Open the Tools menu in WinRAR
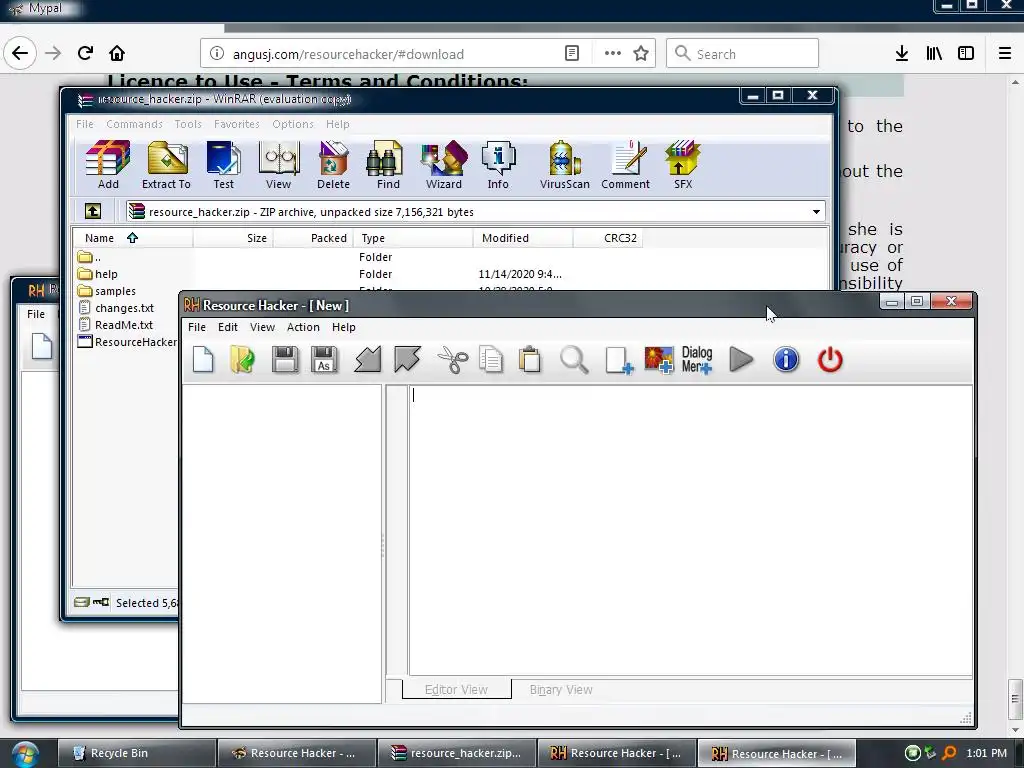Screen dimensions: 1024x768 tap(187, 124)
